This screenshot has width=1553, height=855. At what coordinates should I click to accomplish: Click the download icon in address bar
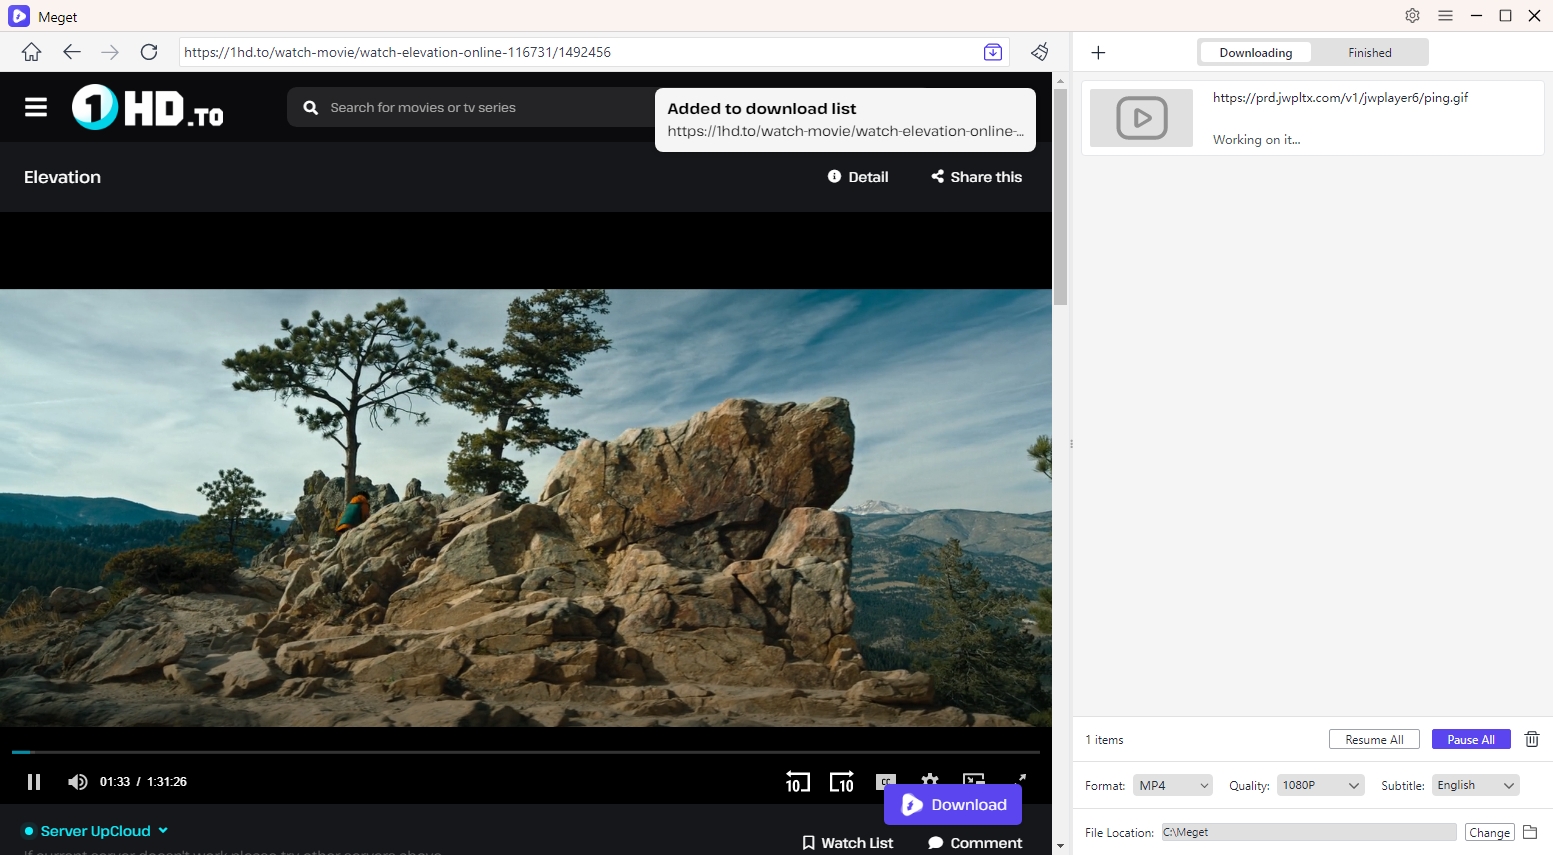click(x=992, y=52)
